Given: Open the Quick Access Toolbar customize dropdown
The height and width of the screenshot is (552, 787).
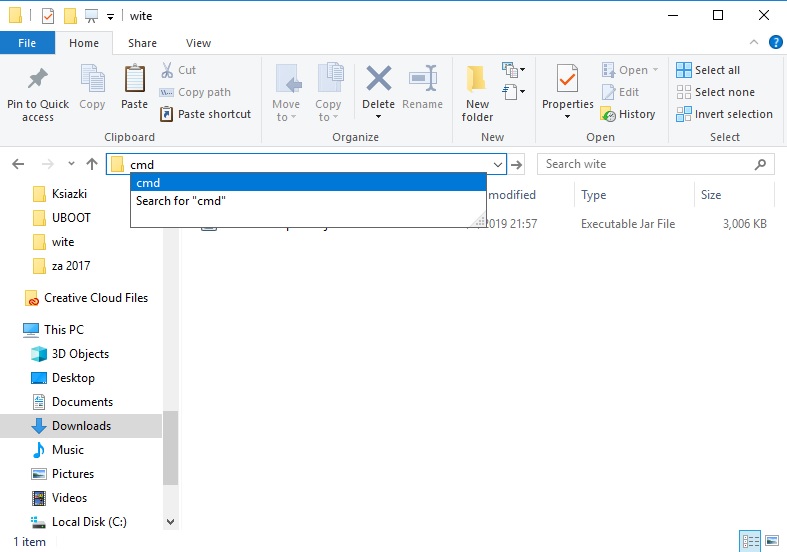Looking at the screenshot, I should click(110, 17).
